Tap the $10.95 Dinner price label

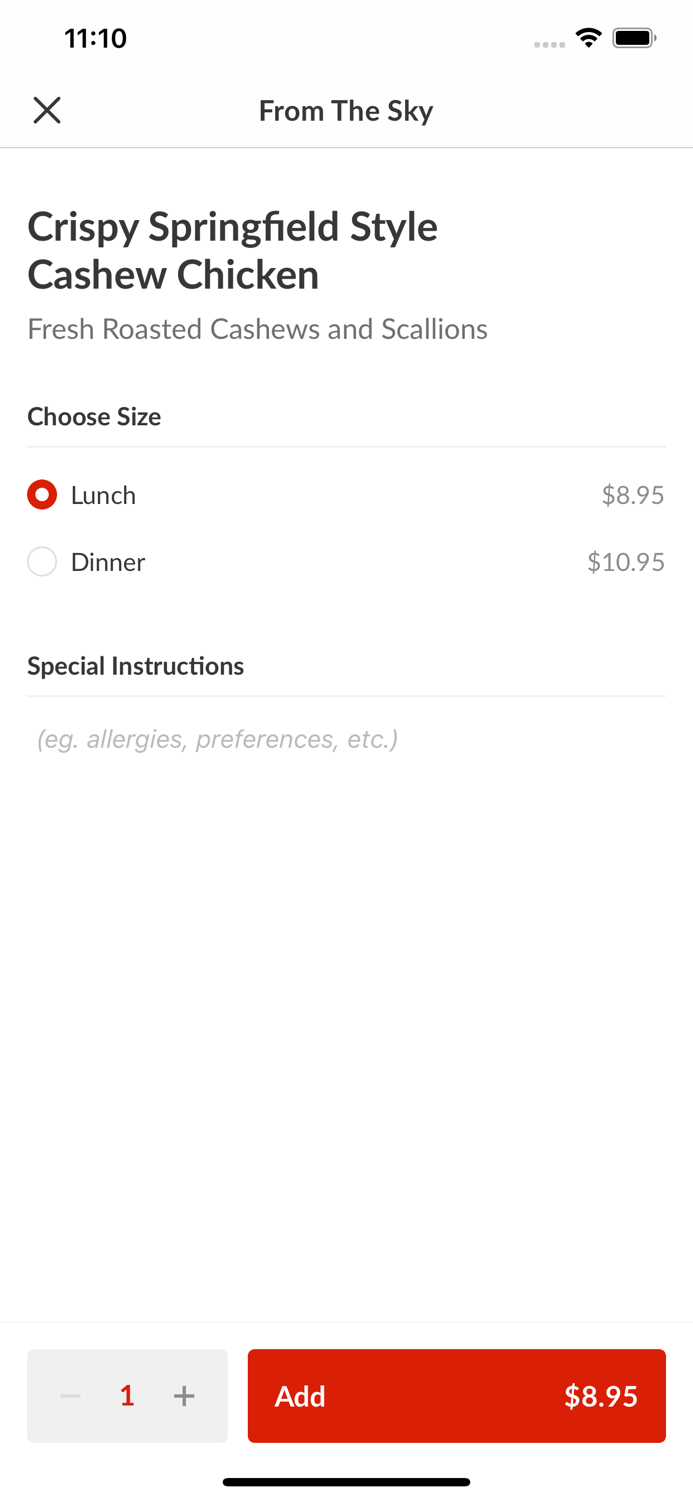click(x=625, y=562)
